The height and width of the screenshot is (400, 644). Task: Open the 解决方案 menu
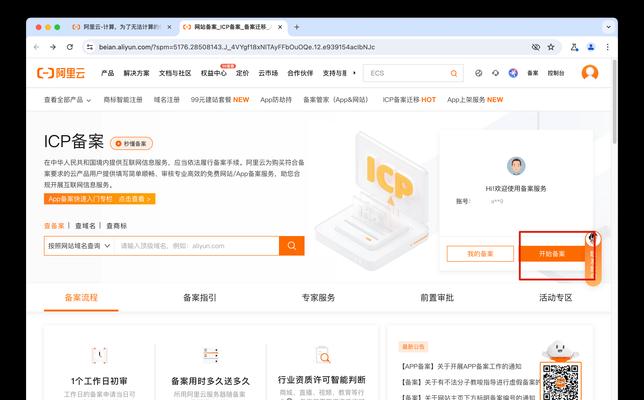(x=136, y=73)
